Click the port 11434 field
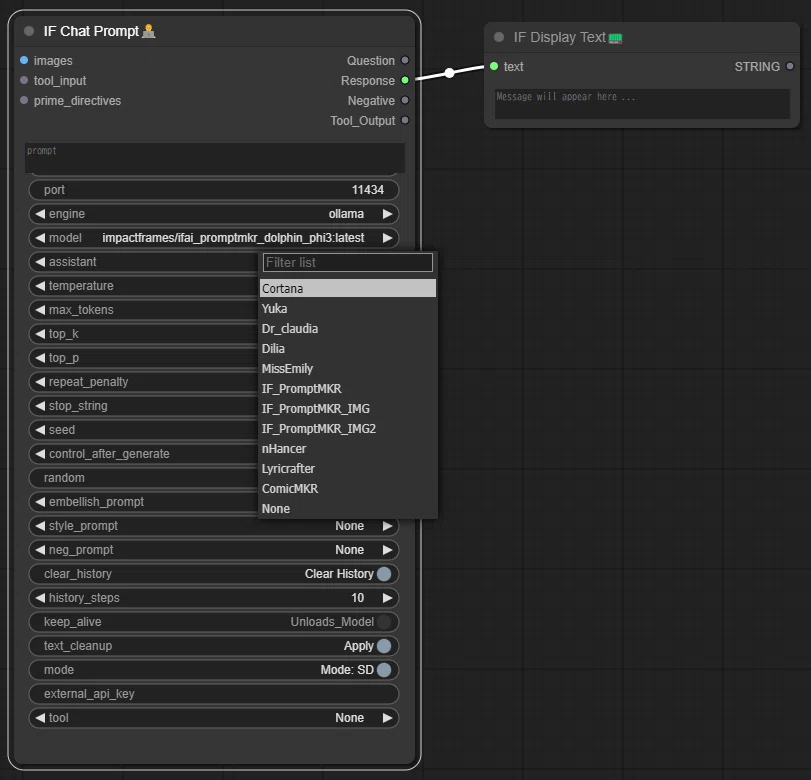This screenshot has width=811, height=780. (x=214, y=190)
